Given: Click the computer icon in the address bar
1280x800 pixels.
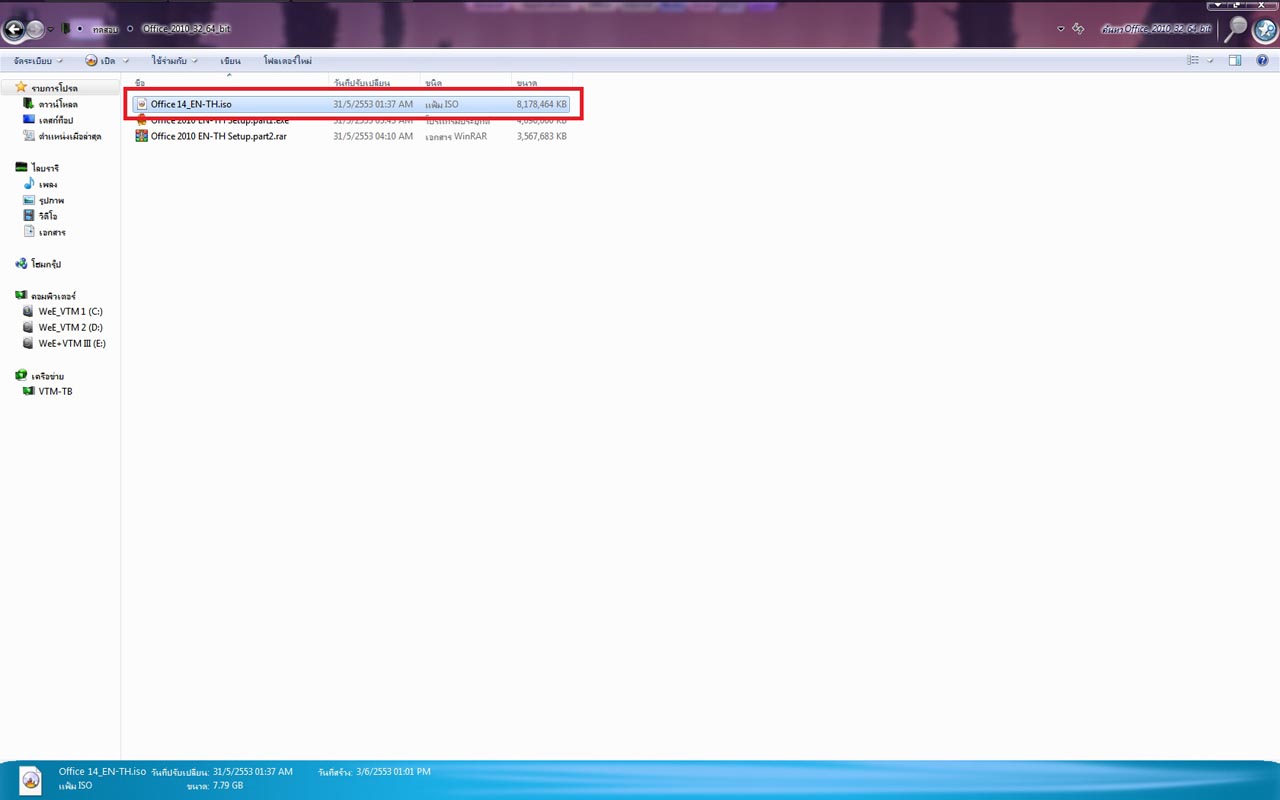Looking at the screenshot, I should 66,29.
